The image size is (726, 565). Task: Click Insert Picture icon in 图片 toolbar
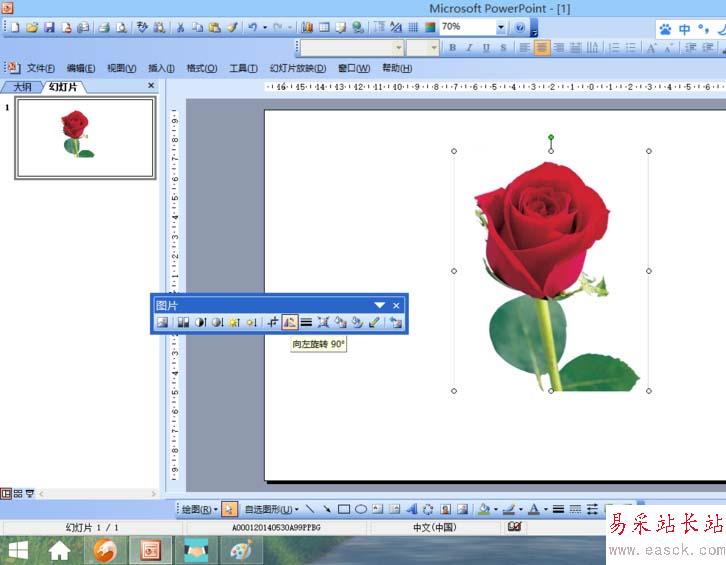point(162,322)
